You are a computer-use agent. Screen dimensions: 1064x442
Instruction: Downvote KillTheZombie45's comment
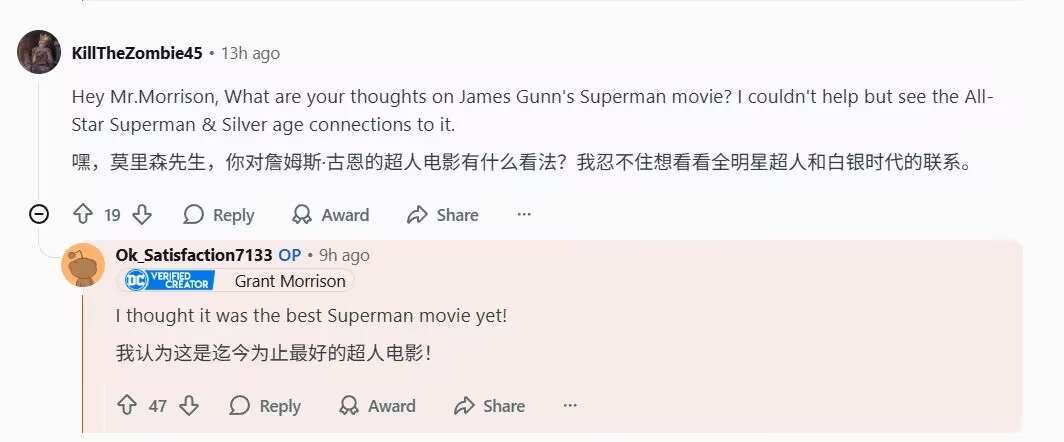pyautogui.click(x=142, y=214)
